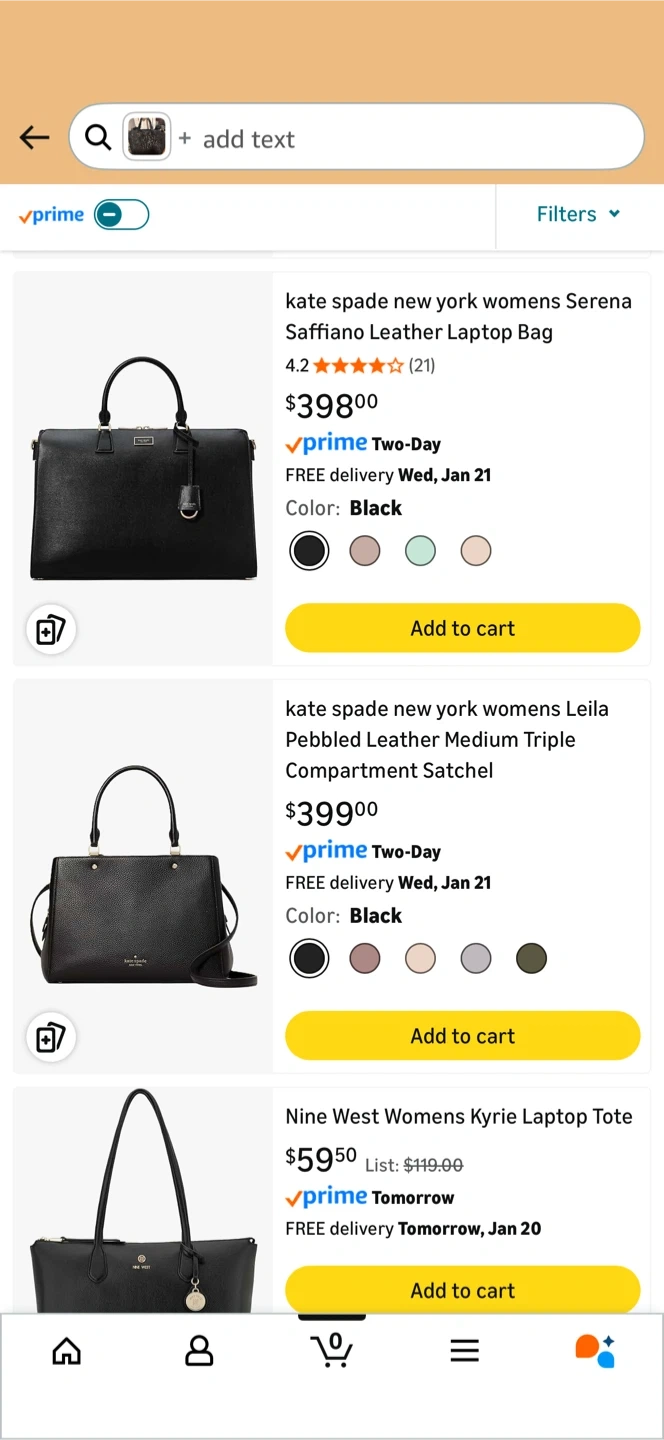Viewport: 664px width, 1440px height.
Task: Add Leila Satchel to cart
Action: (x=462, y=1036)
